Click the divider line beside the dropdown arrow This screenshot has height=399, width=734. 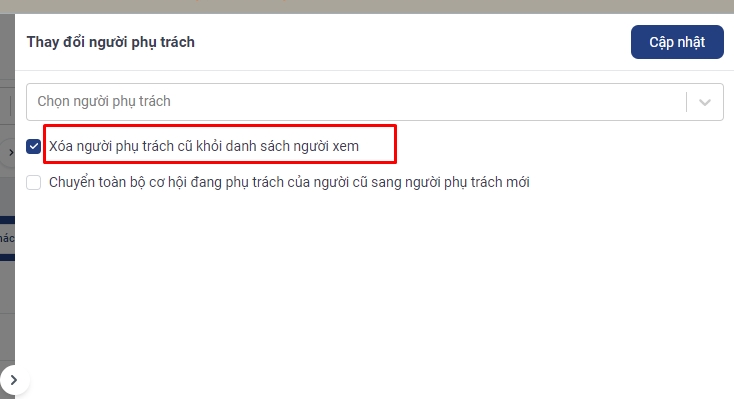(686, 102)
